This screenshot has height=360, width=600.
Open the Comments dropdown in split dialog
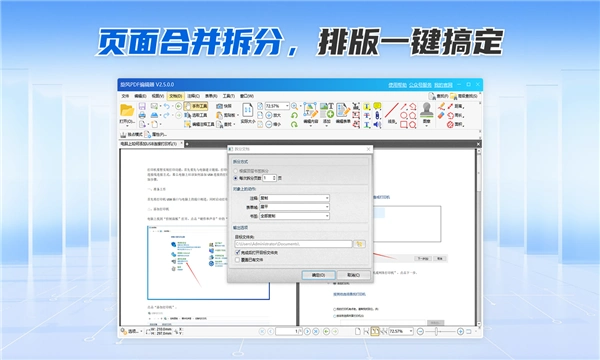click(x=294, y=198)
